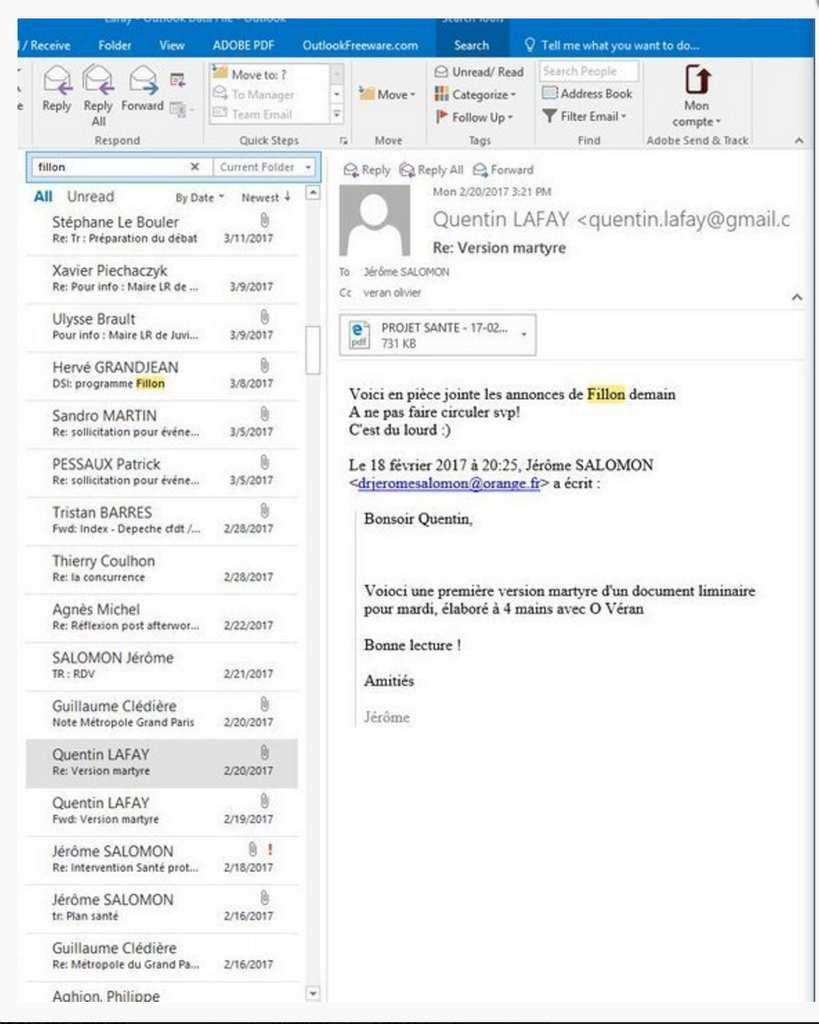Open the email from Tristan BARRES

click(x=161, y=519)
